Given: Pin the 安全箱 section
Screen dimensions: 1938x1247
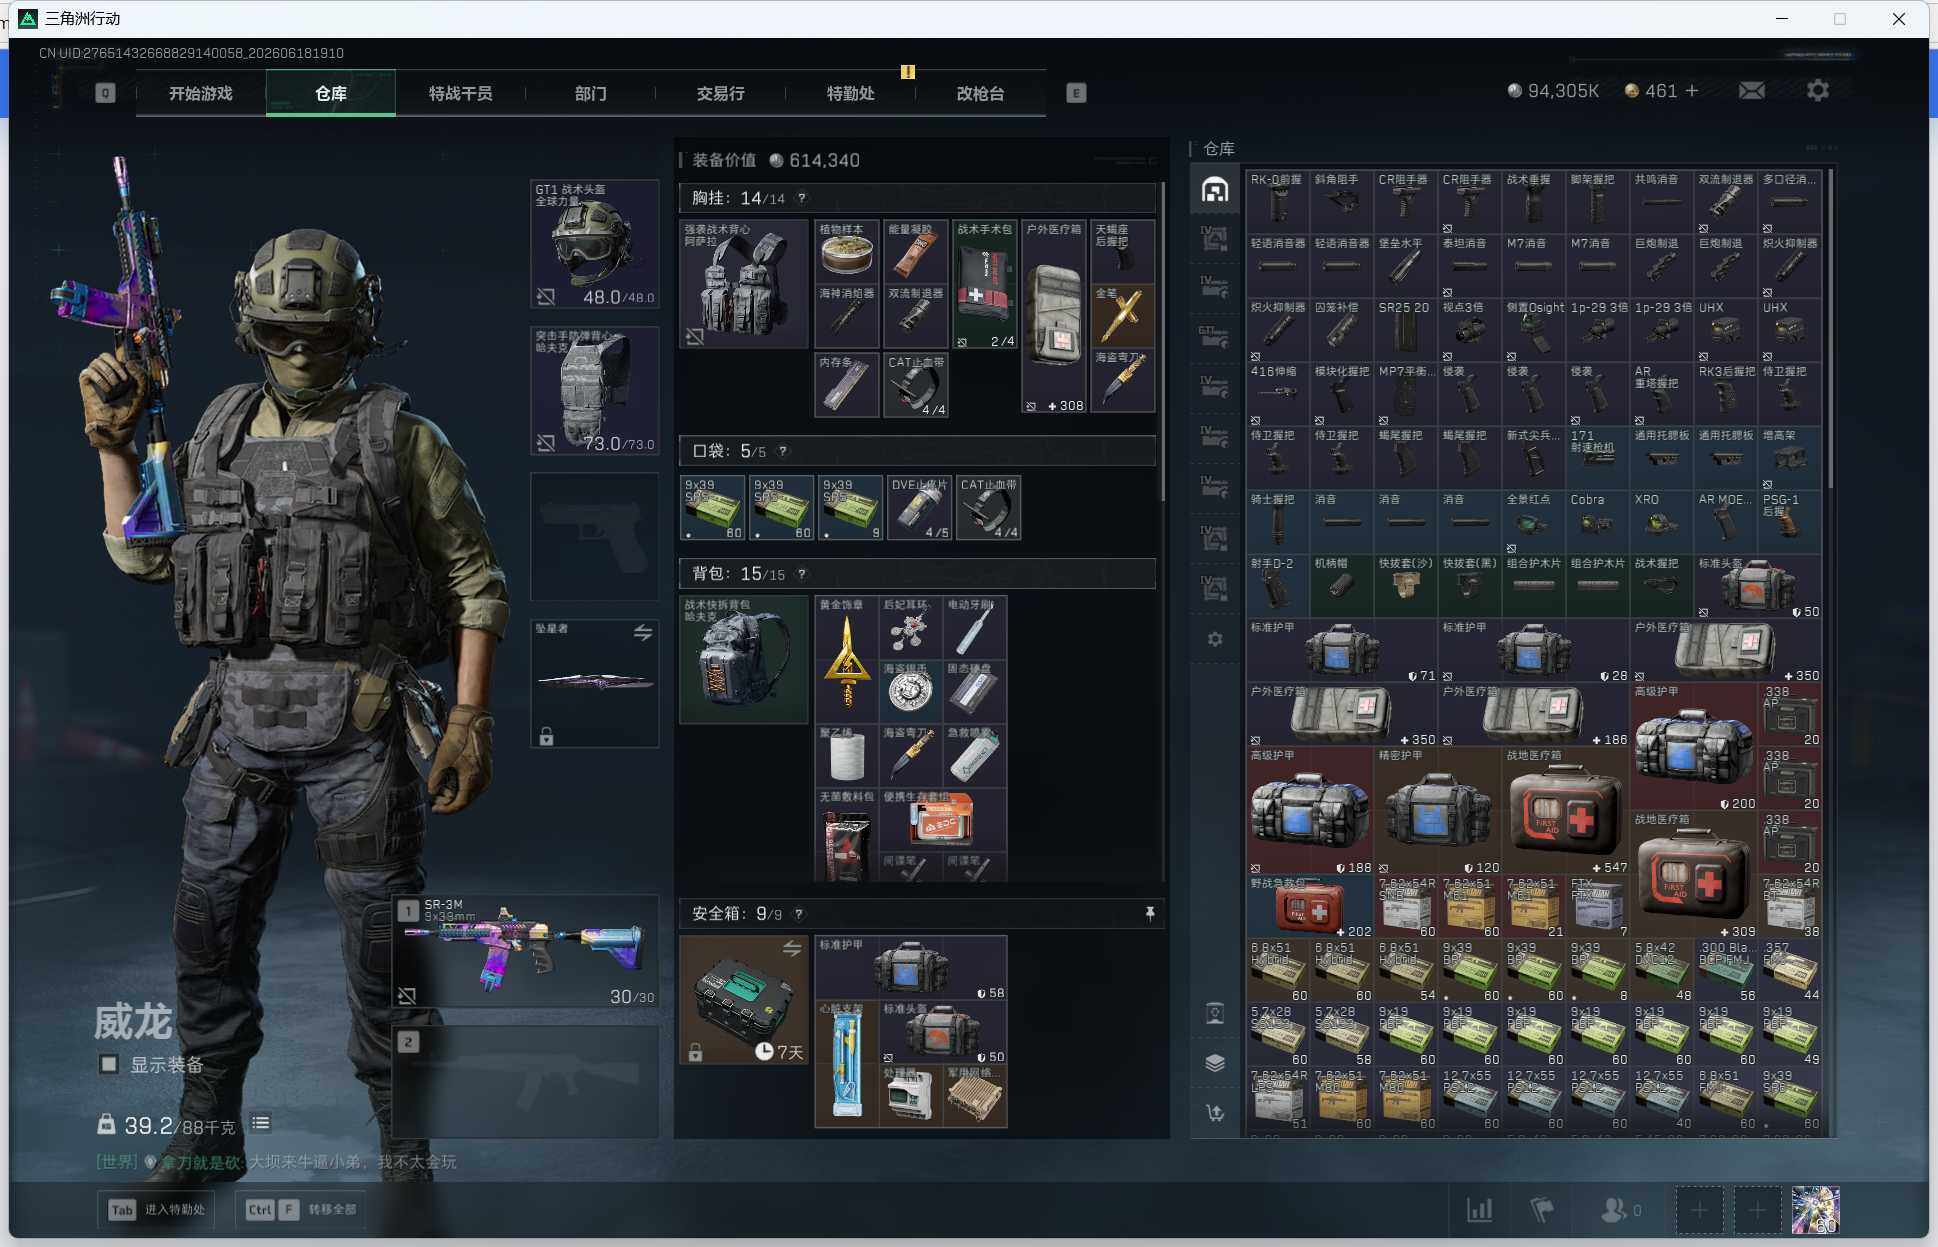Looking at the screenshot, I should pyautogui.click(x=1150, y=913).
